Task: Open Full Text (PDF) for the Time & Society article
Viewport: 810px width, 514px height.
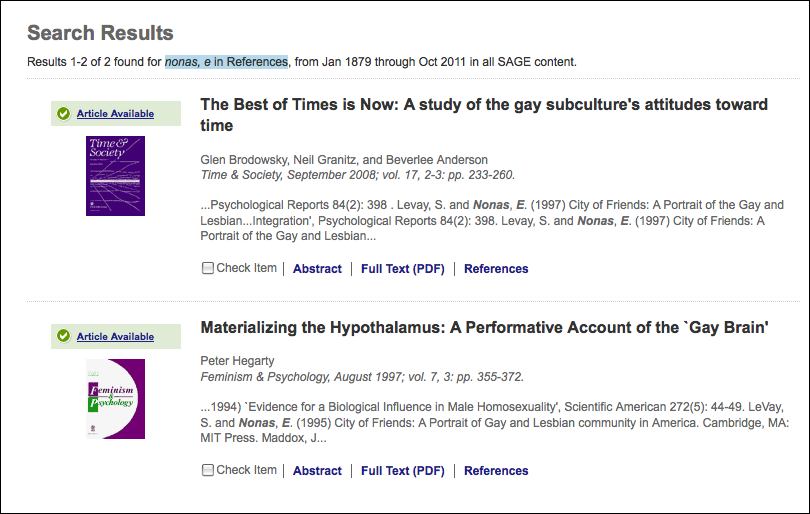Action: [x=402, y=269]
